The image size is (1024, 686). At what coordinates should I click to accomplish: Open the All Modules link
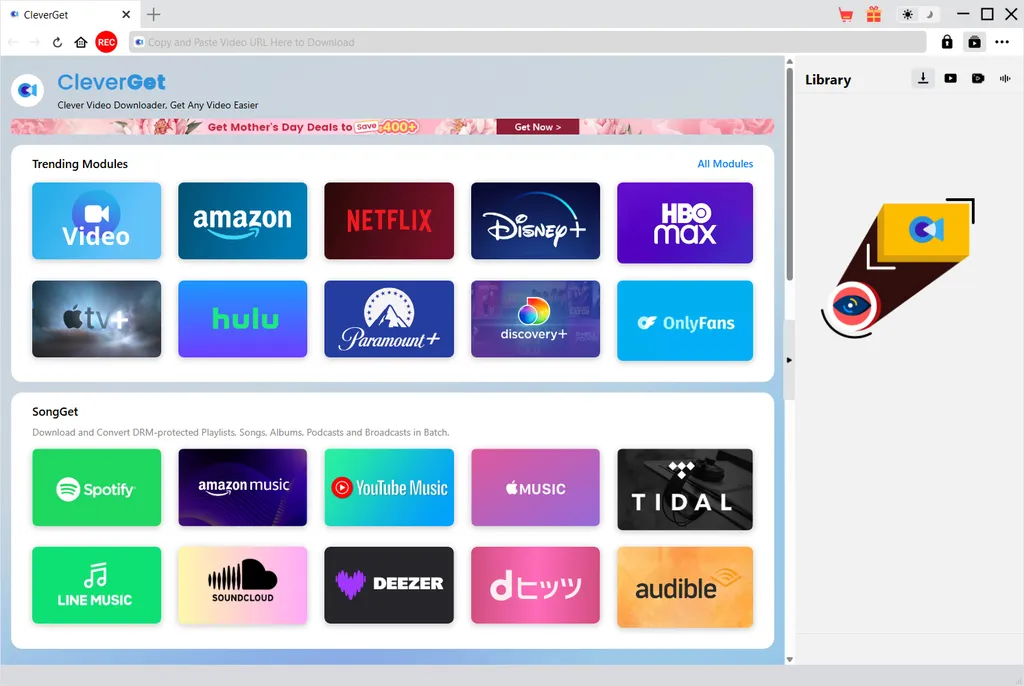tap(725, 164)
